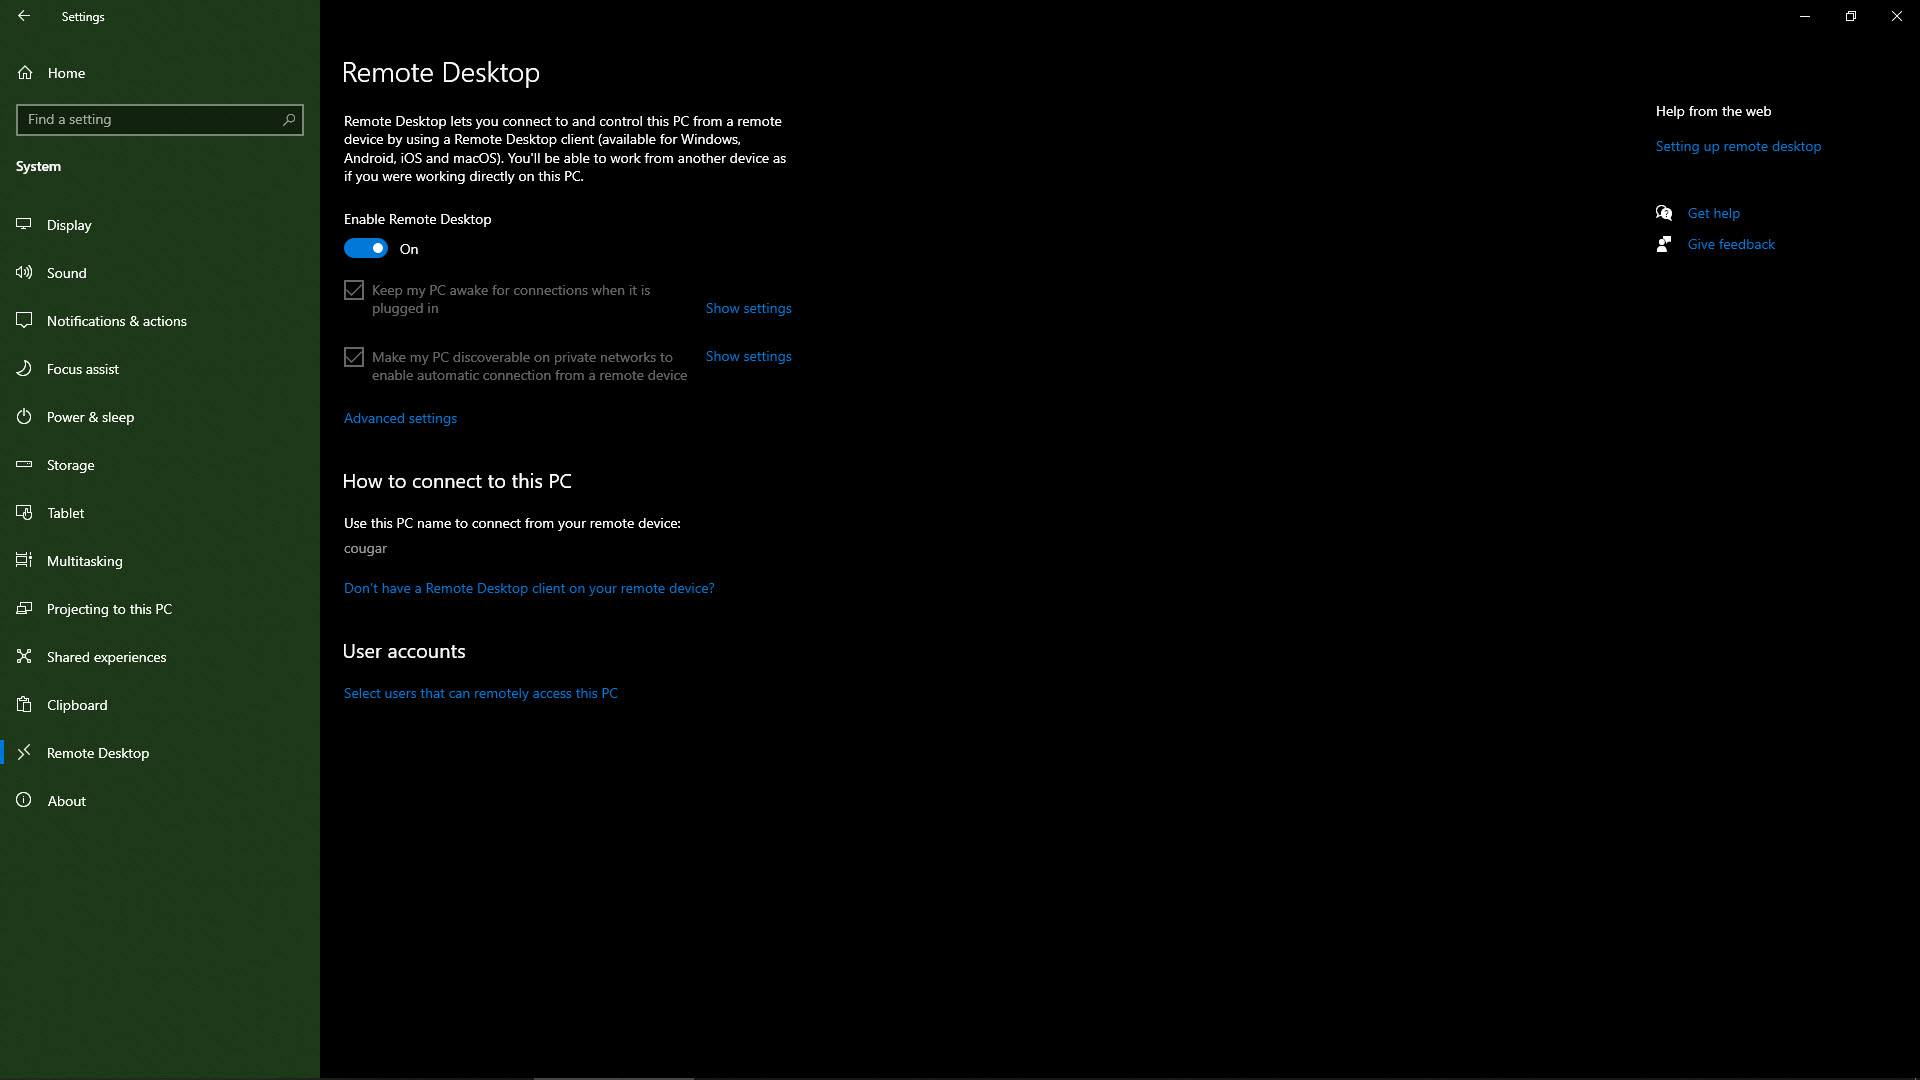Select the Clipboard icon
Screen dimensions: 1920x1080
[x=24, y=704]
